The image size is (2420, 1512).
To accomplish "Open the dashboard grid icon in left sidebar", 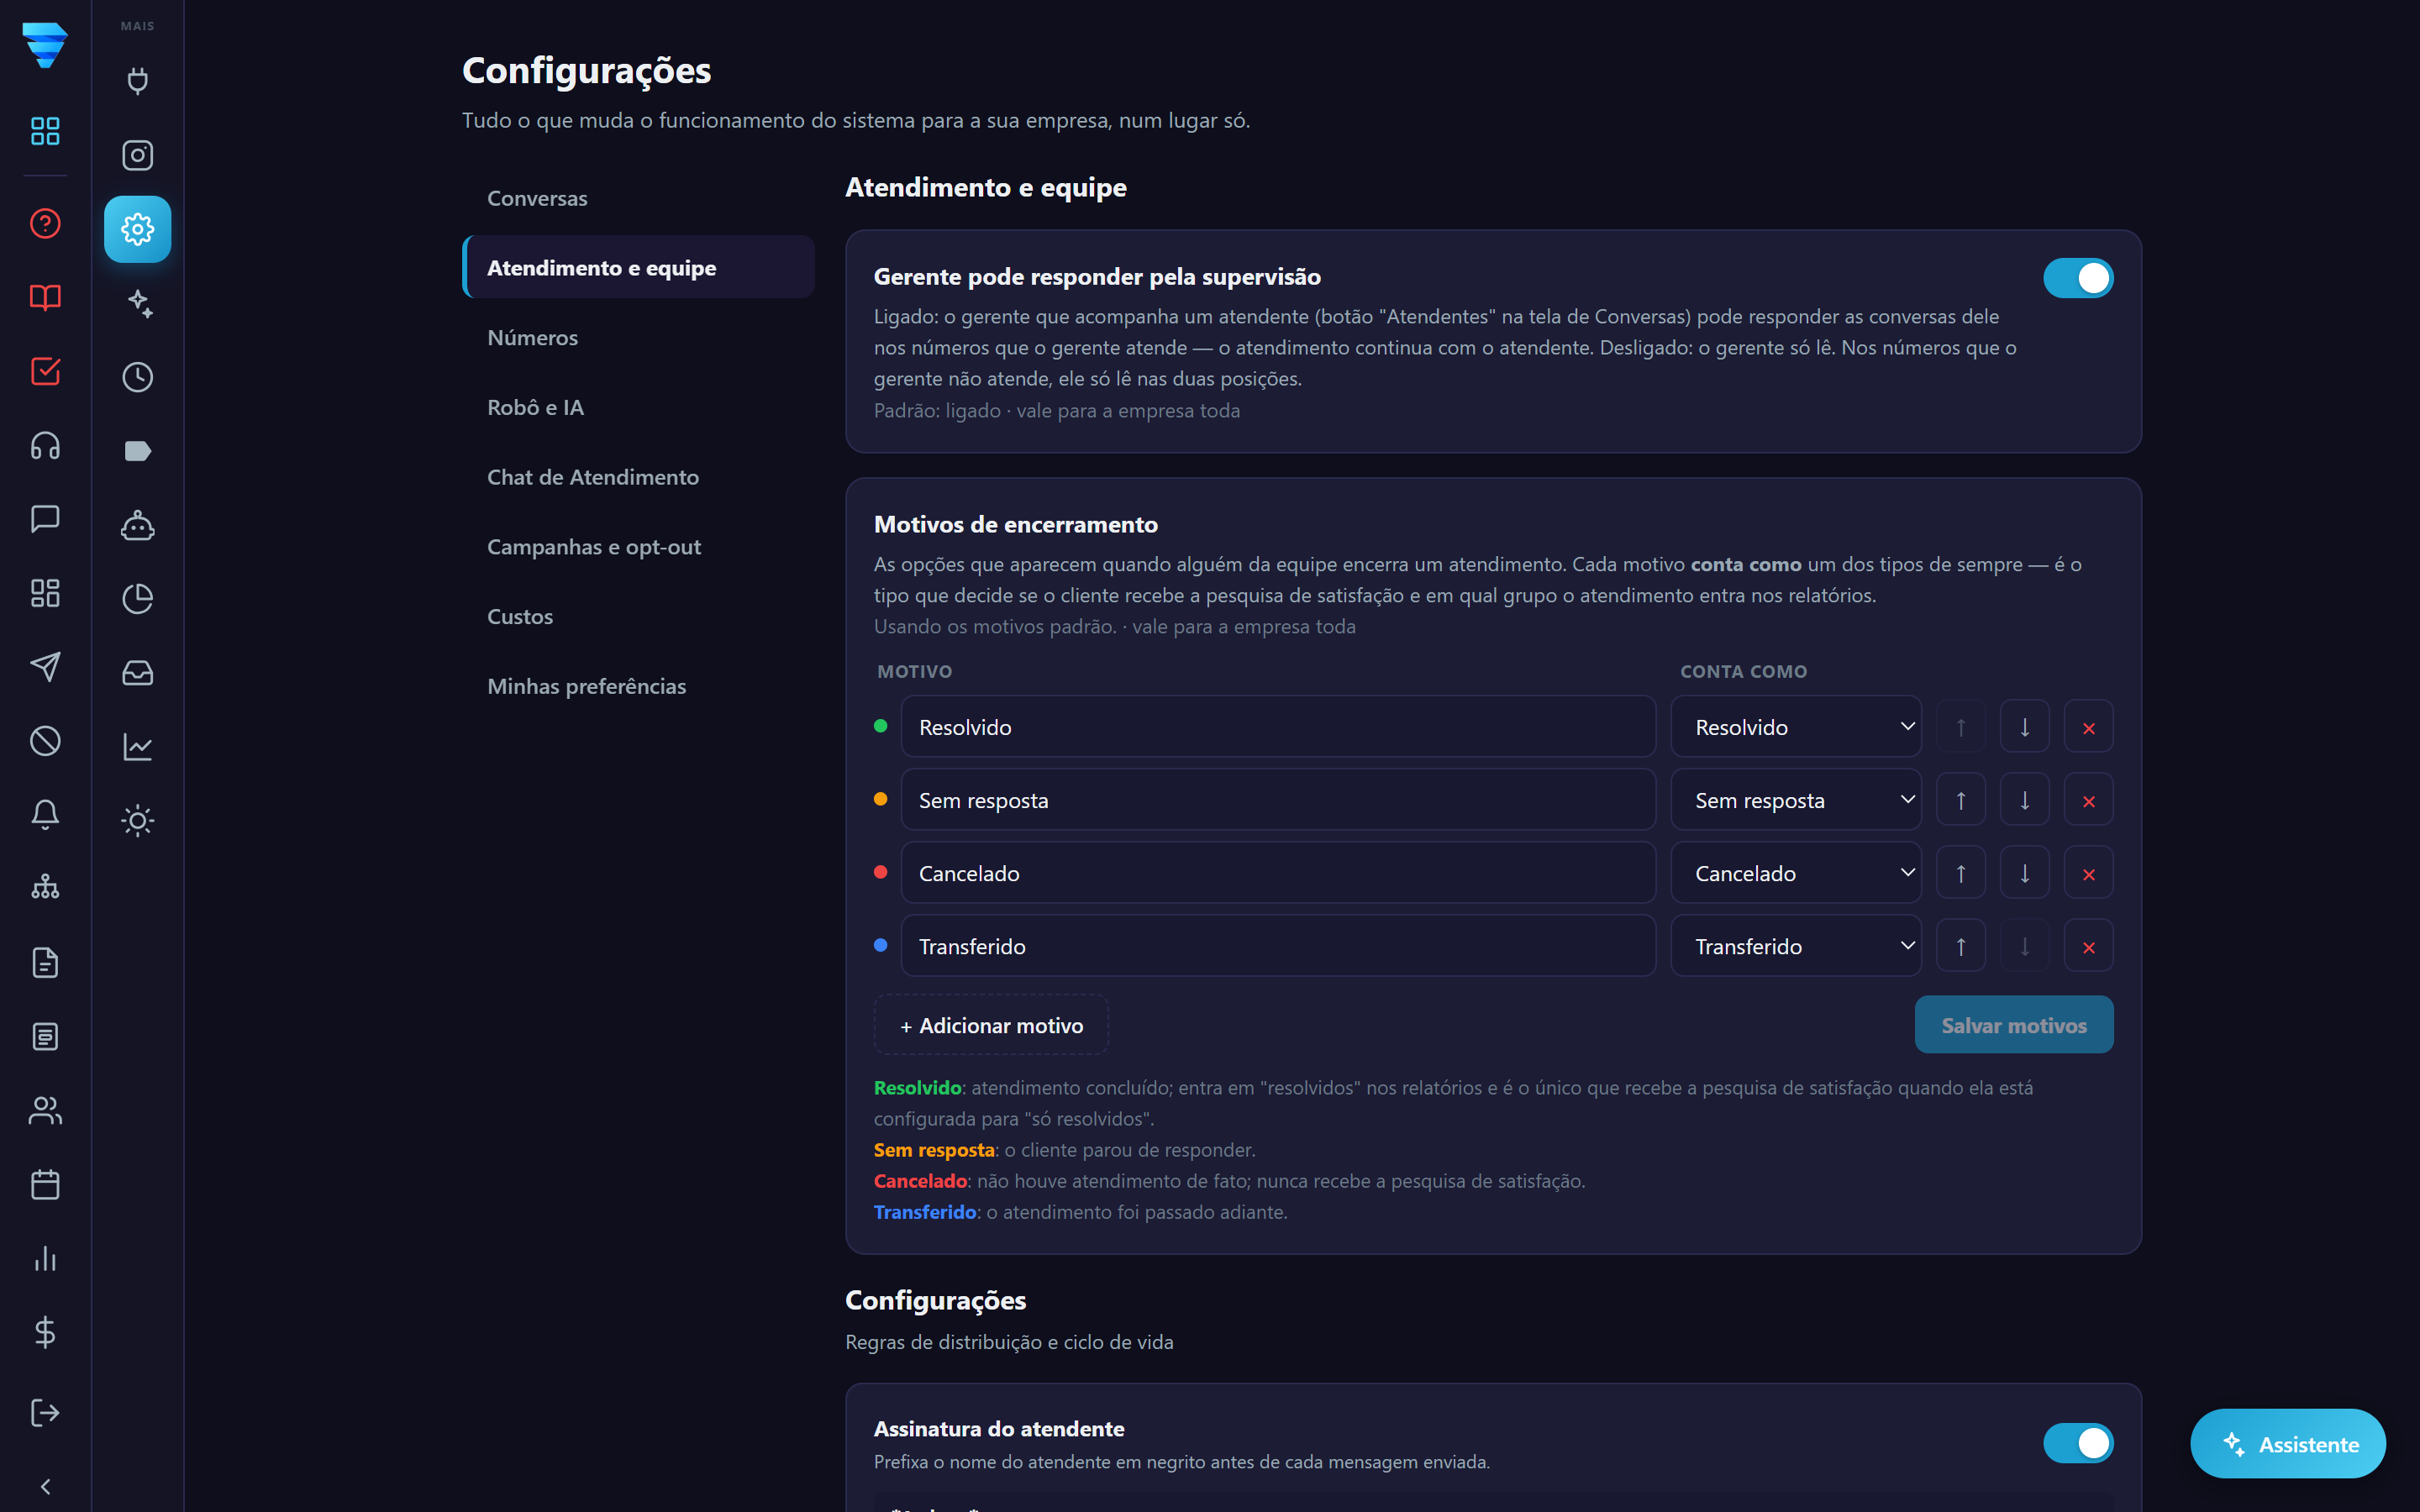I will pos(45,131).
